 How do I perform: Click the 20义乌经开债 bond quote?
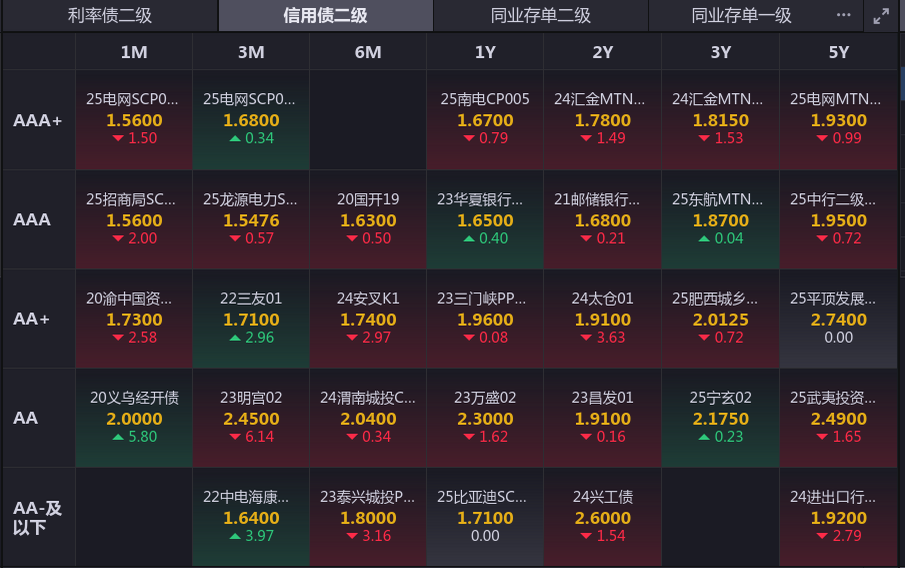pyautogui.click(x=134, y=417)
